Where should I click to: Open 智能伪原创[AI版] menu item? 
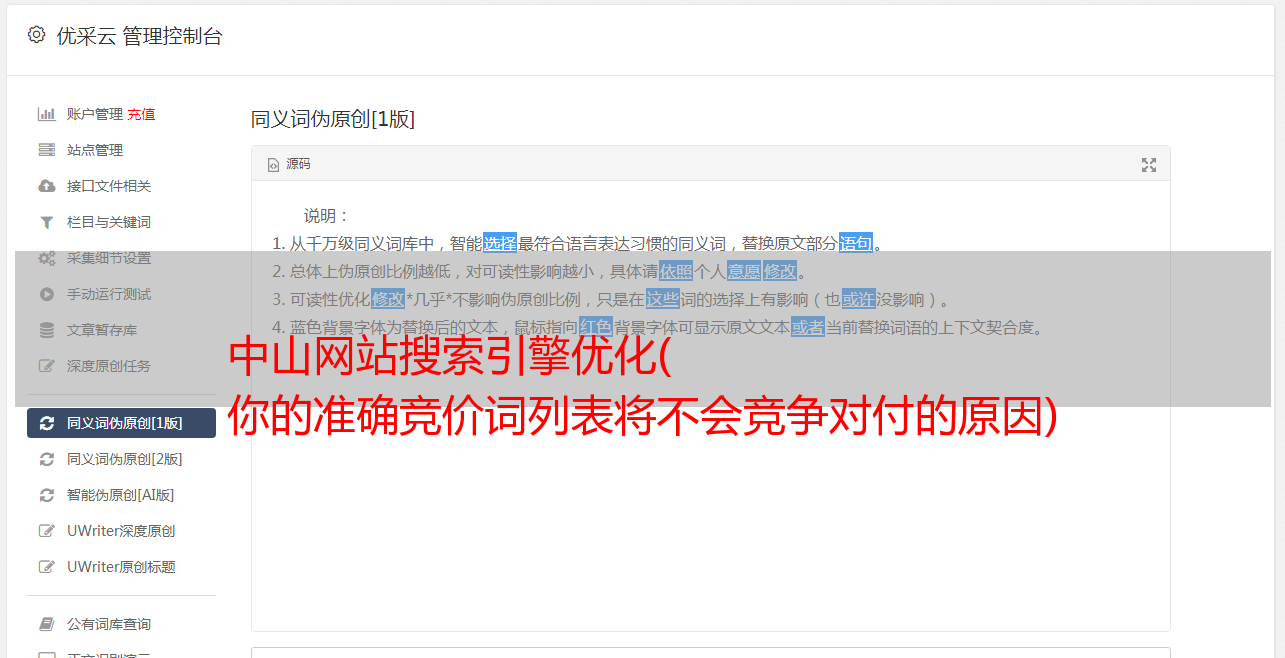[121, 495]
